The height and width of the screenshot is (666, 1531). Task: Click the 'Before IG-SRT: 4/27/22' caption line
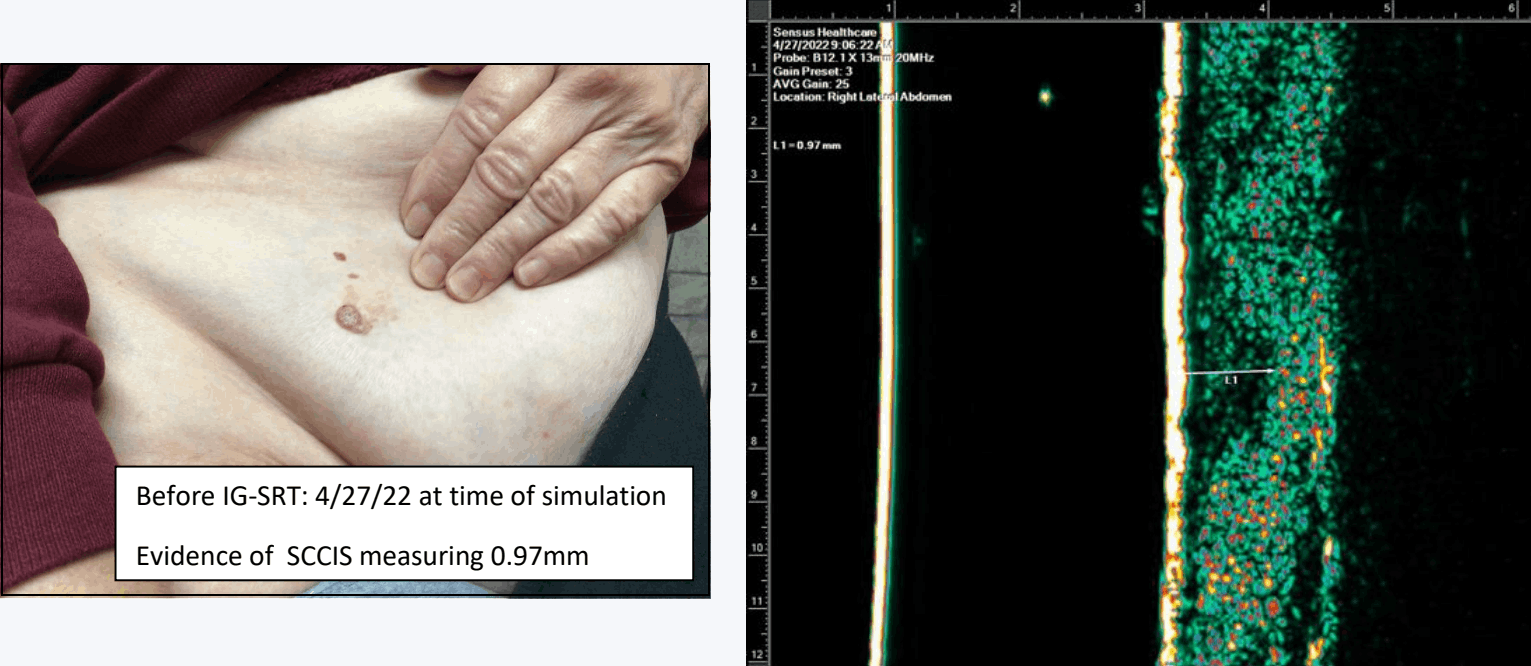(400, 497)
